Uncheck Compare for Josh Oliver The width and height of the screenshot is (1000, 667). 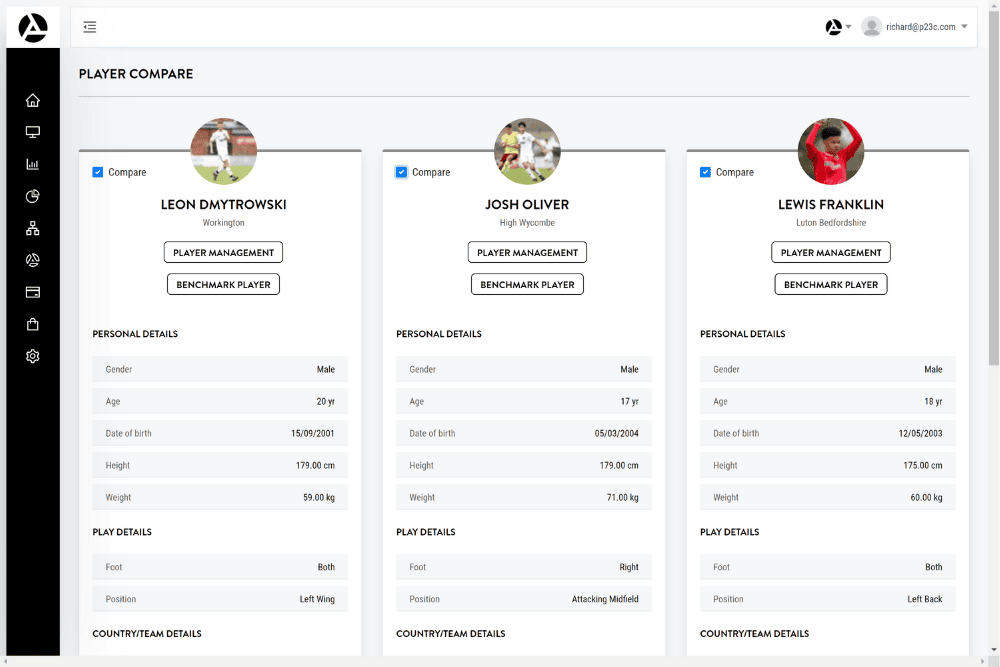pos(401,172)
